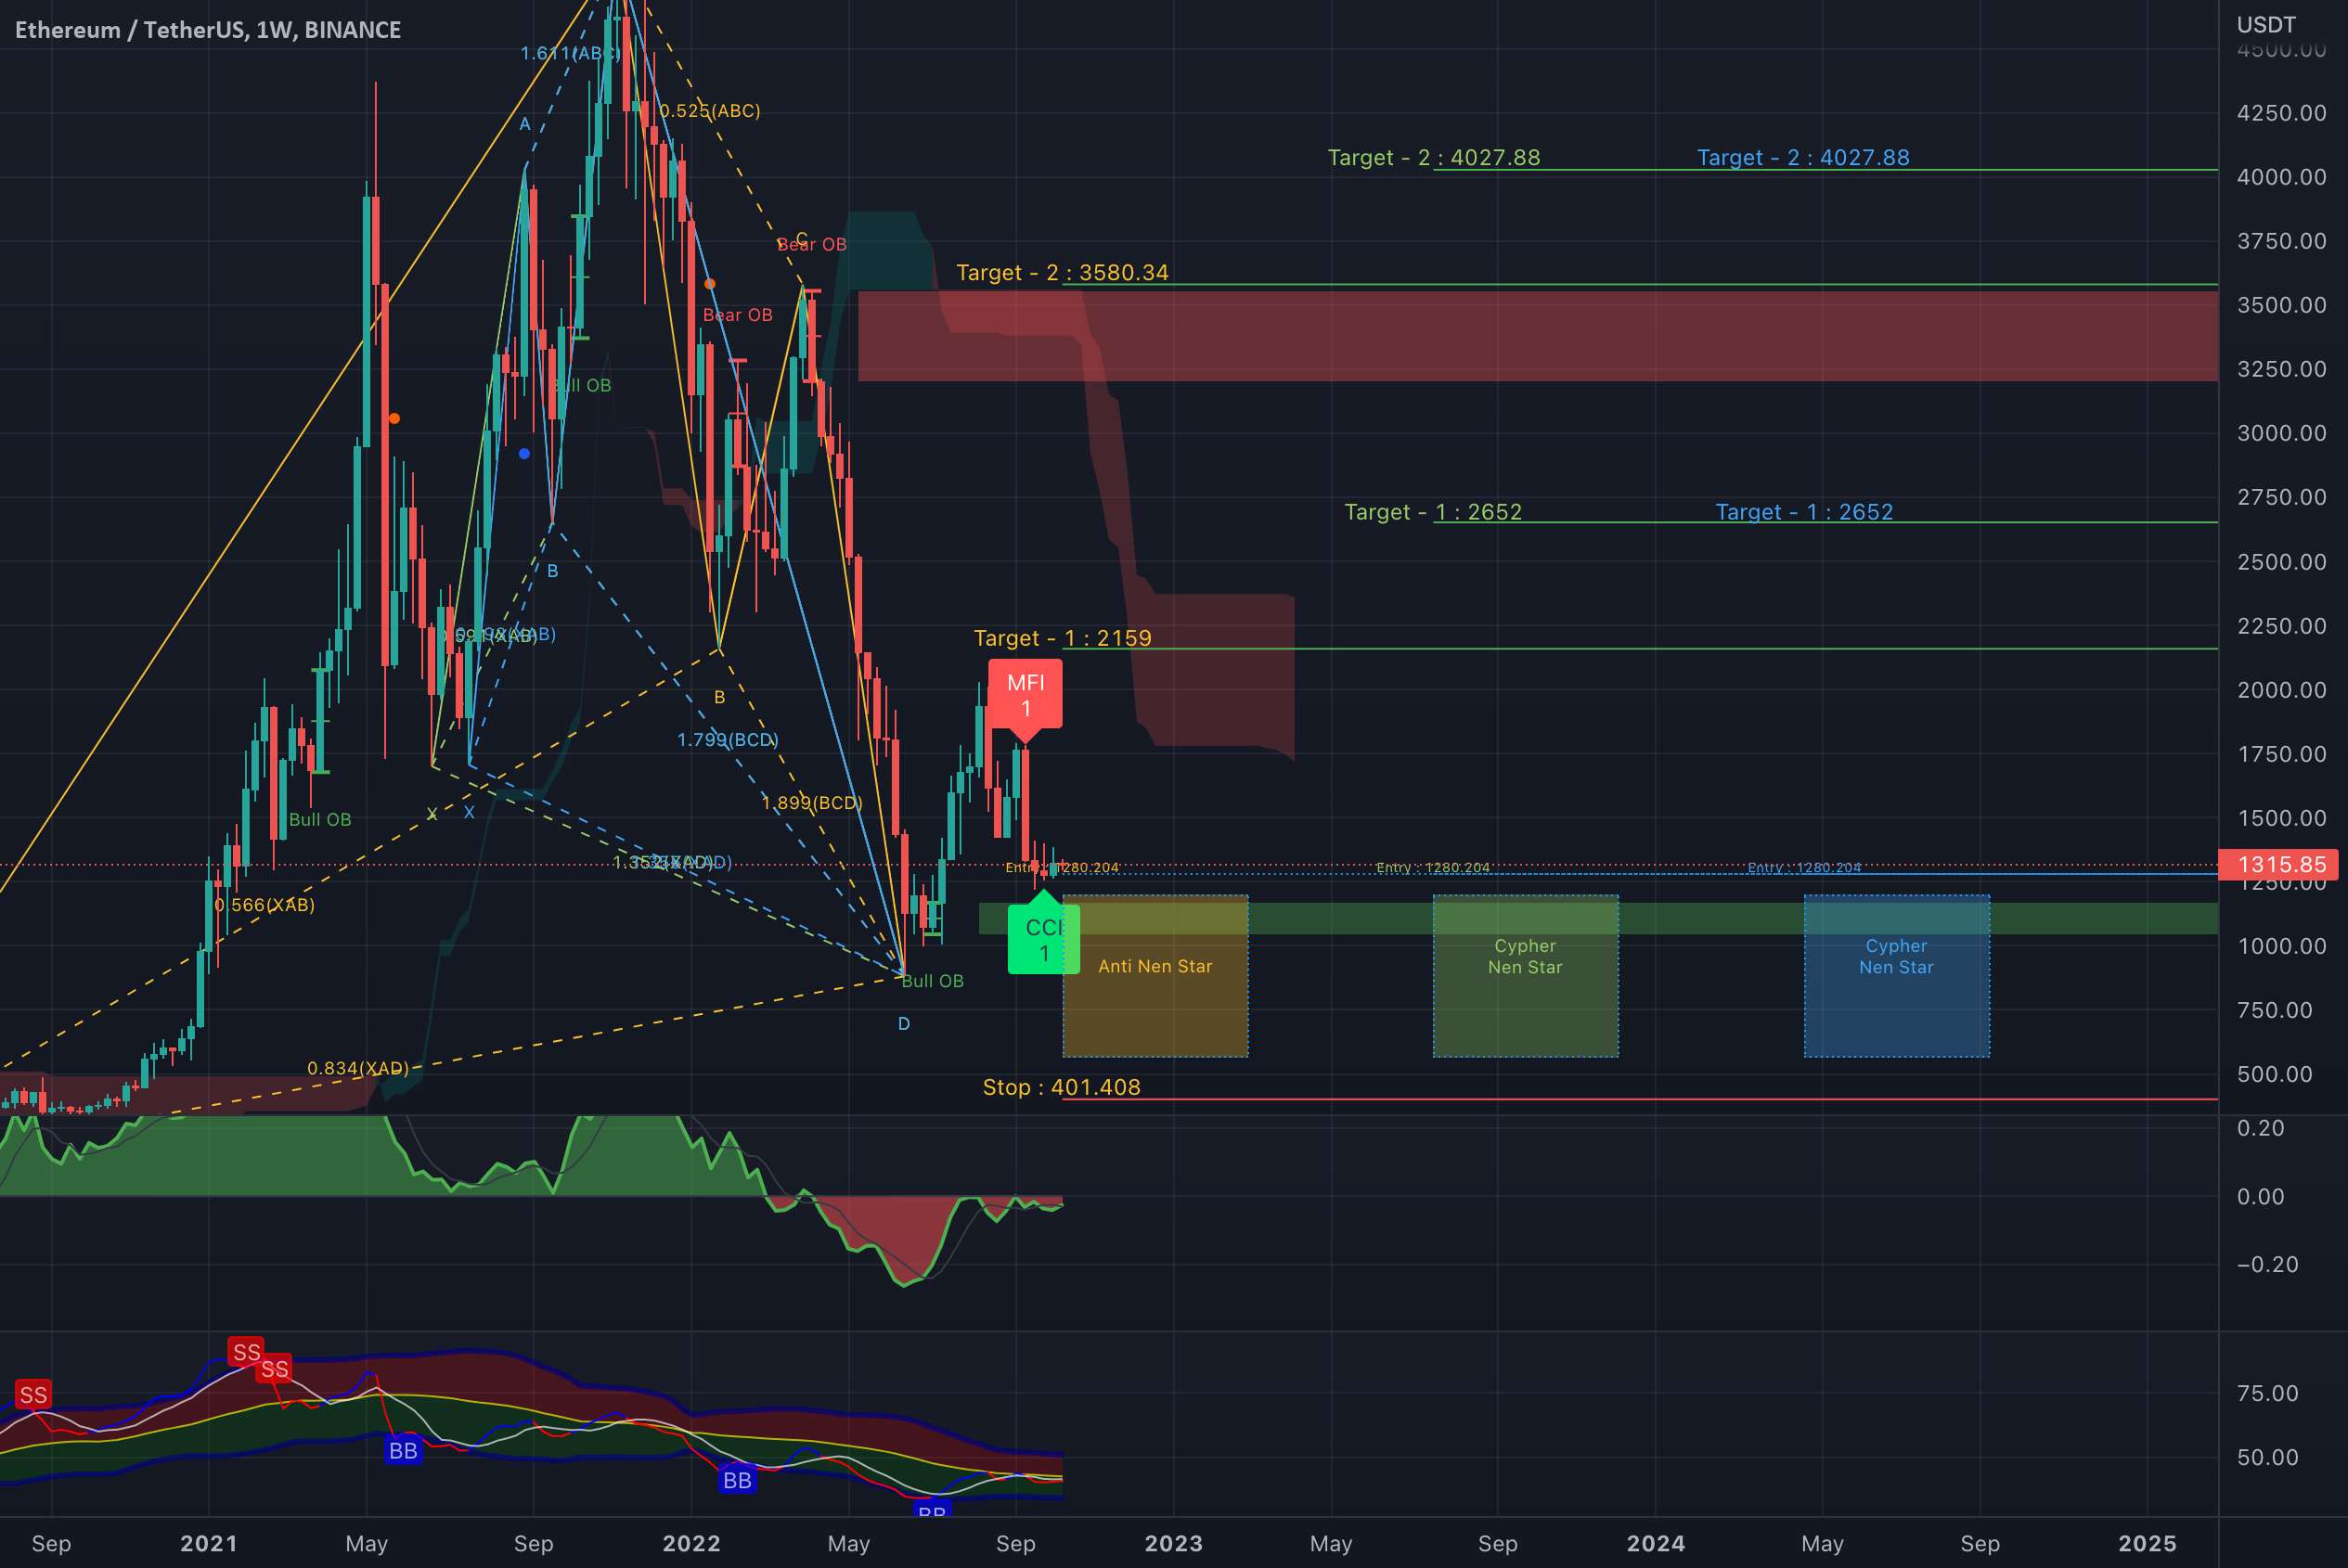Click the 0.20 oscillator axis label
Image resolution: width=2348 pixels, height=1568 pixels.
point(2260,1128)
